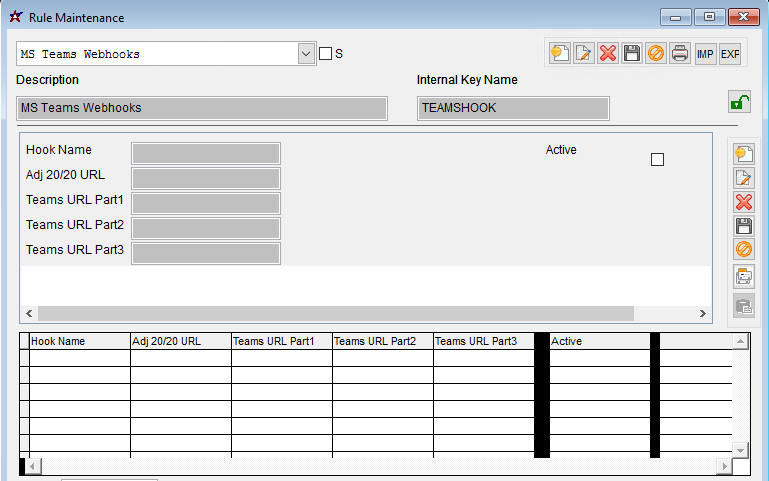Click the grid horizontal scrollbar left arrow
Screen dimensions: 769x481
click(33, 466)
